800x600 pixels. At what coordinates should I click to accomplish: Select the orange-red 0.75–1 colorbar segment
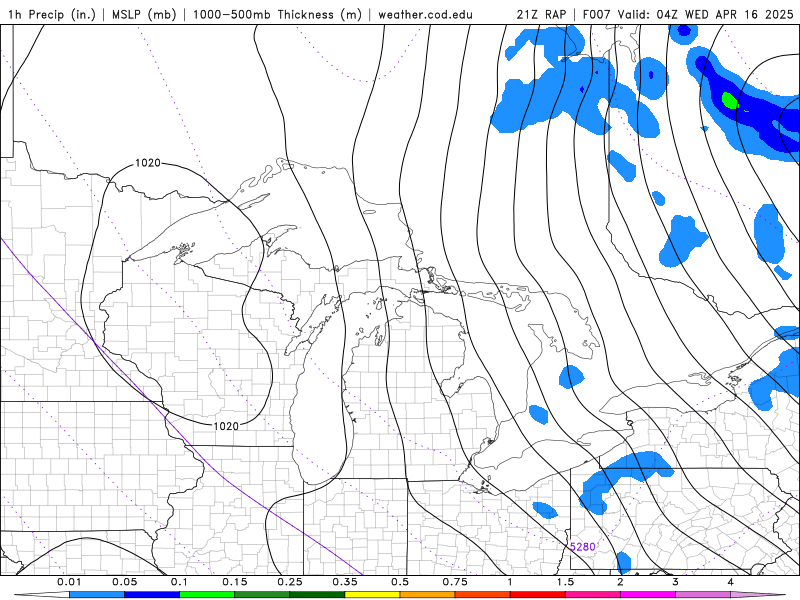pos(483,595)
